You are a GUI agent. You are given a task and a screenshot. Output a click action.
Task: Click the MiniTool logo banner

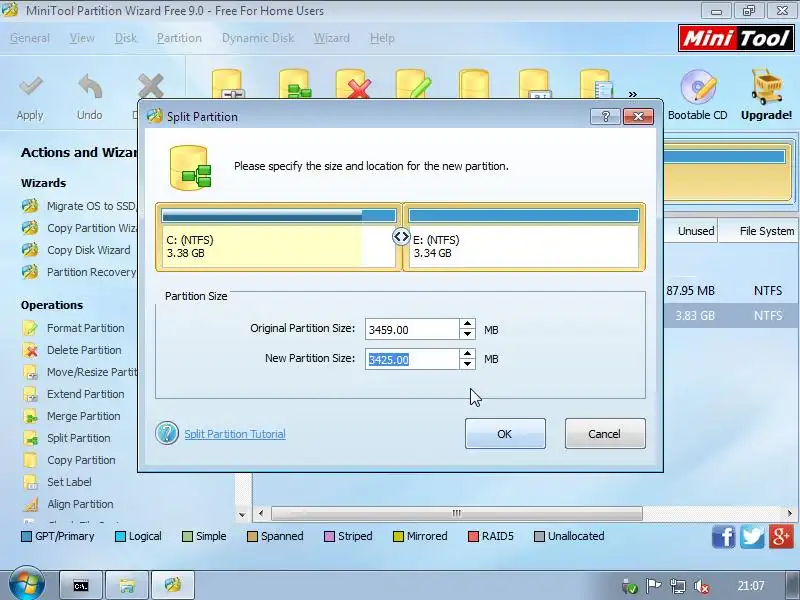tap(736, 38)
